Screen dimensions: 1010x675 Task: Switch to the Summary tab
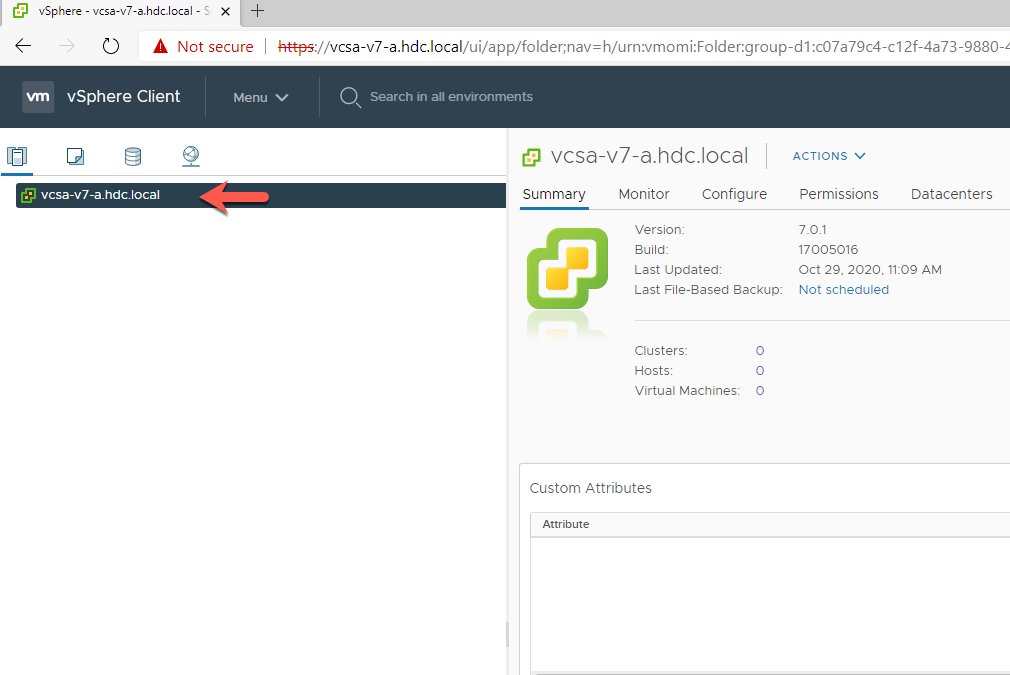pyautogui.click(x=554, y=195)
